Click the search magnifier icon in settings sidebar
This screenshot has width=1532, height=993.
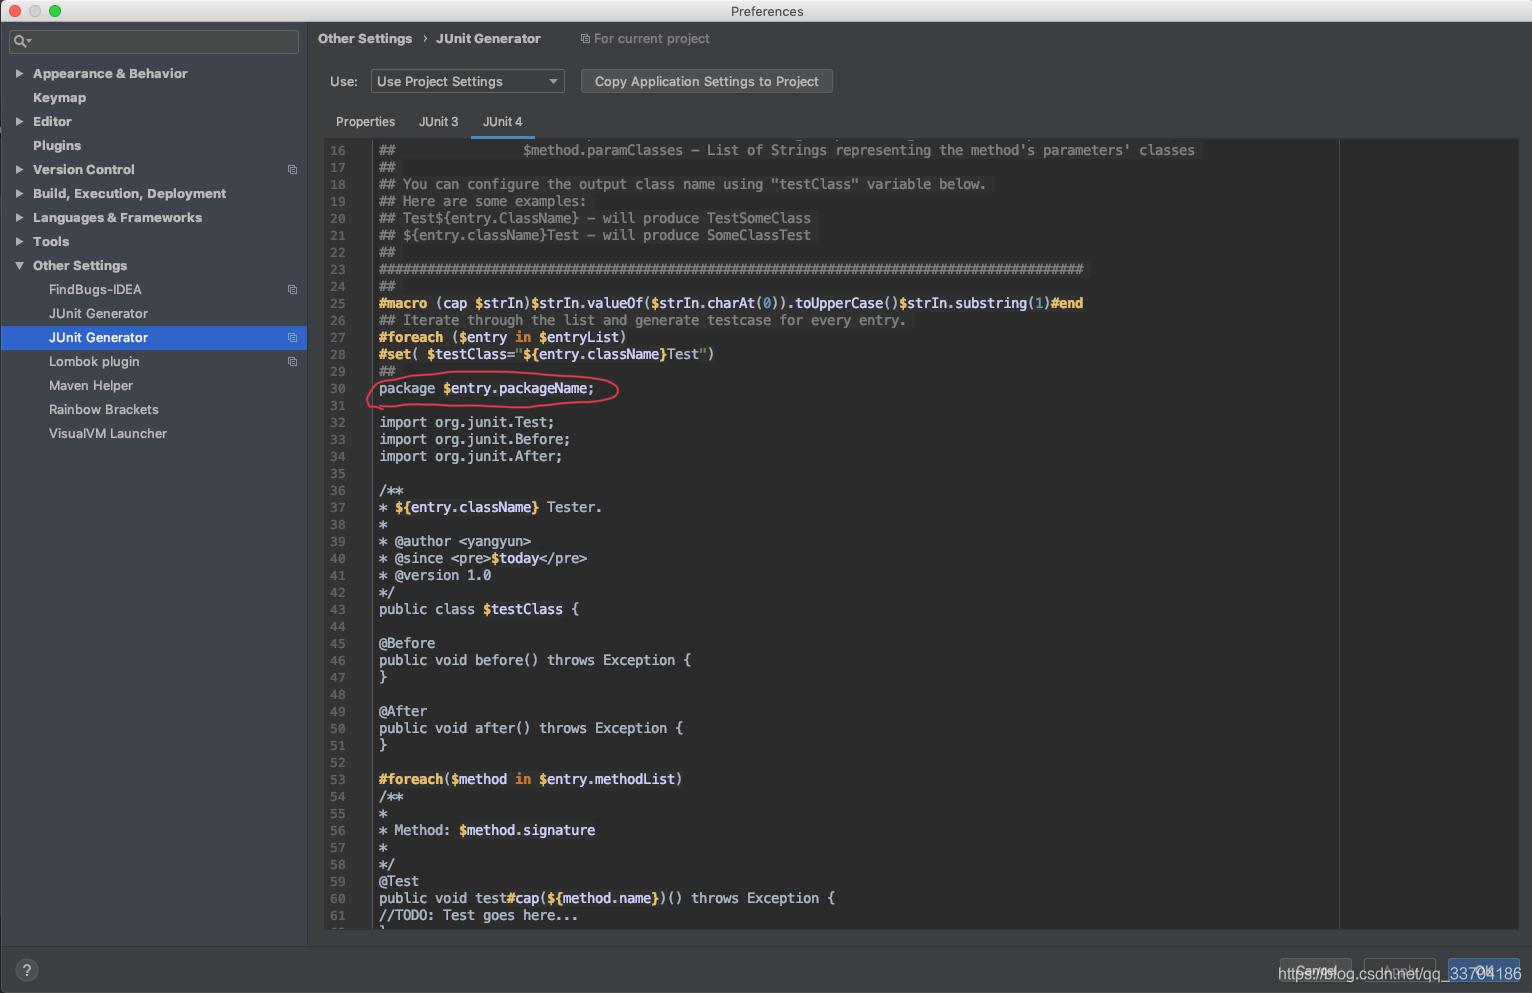click(21, 41)
